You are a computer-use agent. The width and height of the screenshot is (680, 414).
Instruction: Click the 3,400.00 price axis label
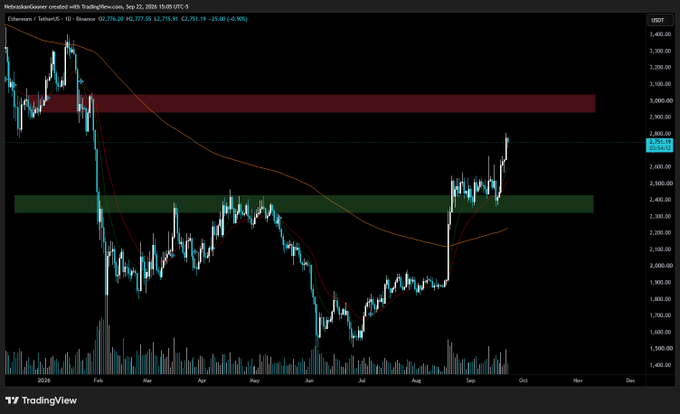[661, 34]
